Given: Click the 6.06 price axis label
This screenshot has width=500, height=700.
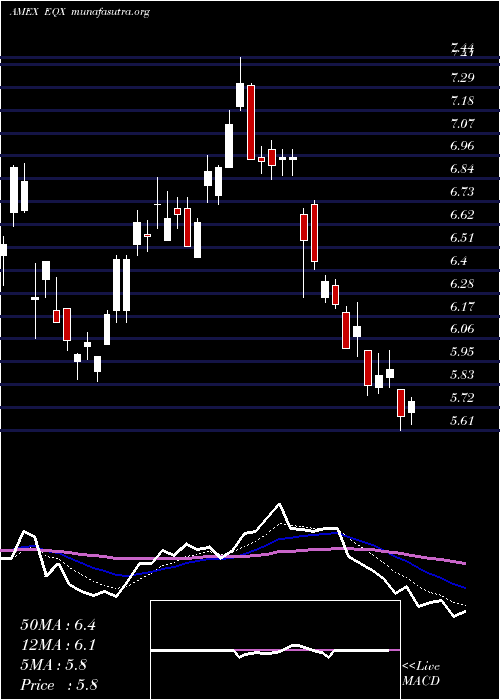Looking at the screenshot, I should 462,329.
